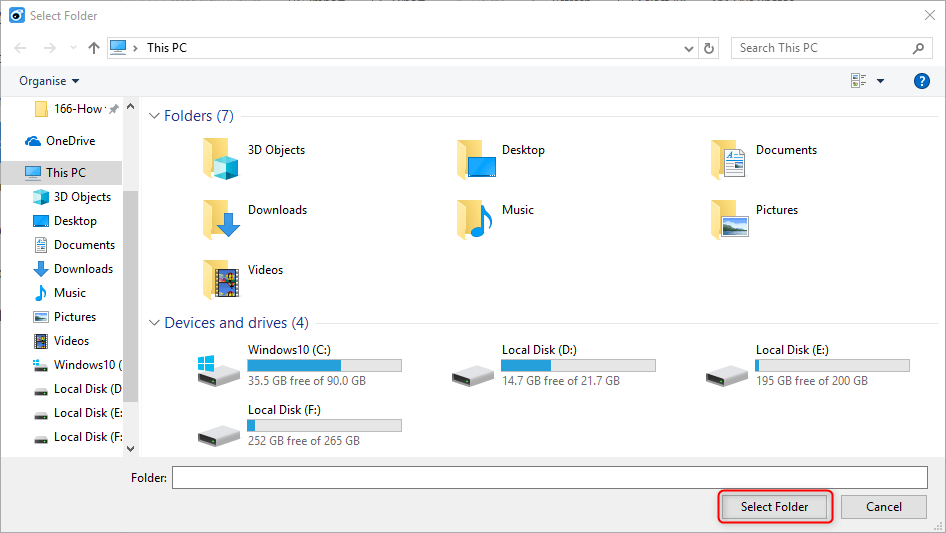This screenshot has width=946, height=533.
Task: Select the Documents folder icon
Action: click(x=728, y=159)
